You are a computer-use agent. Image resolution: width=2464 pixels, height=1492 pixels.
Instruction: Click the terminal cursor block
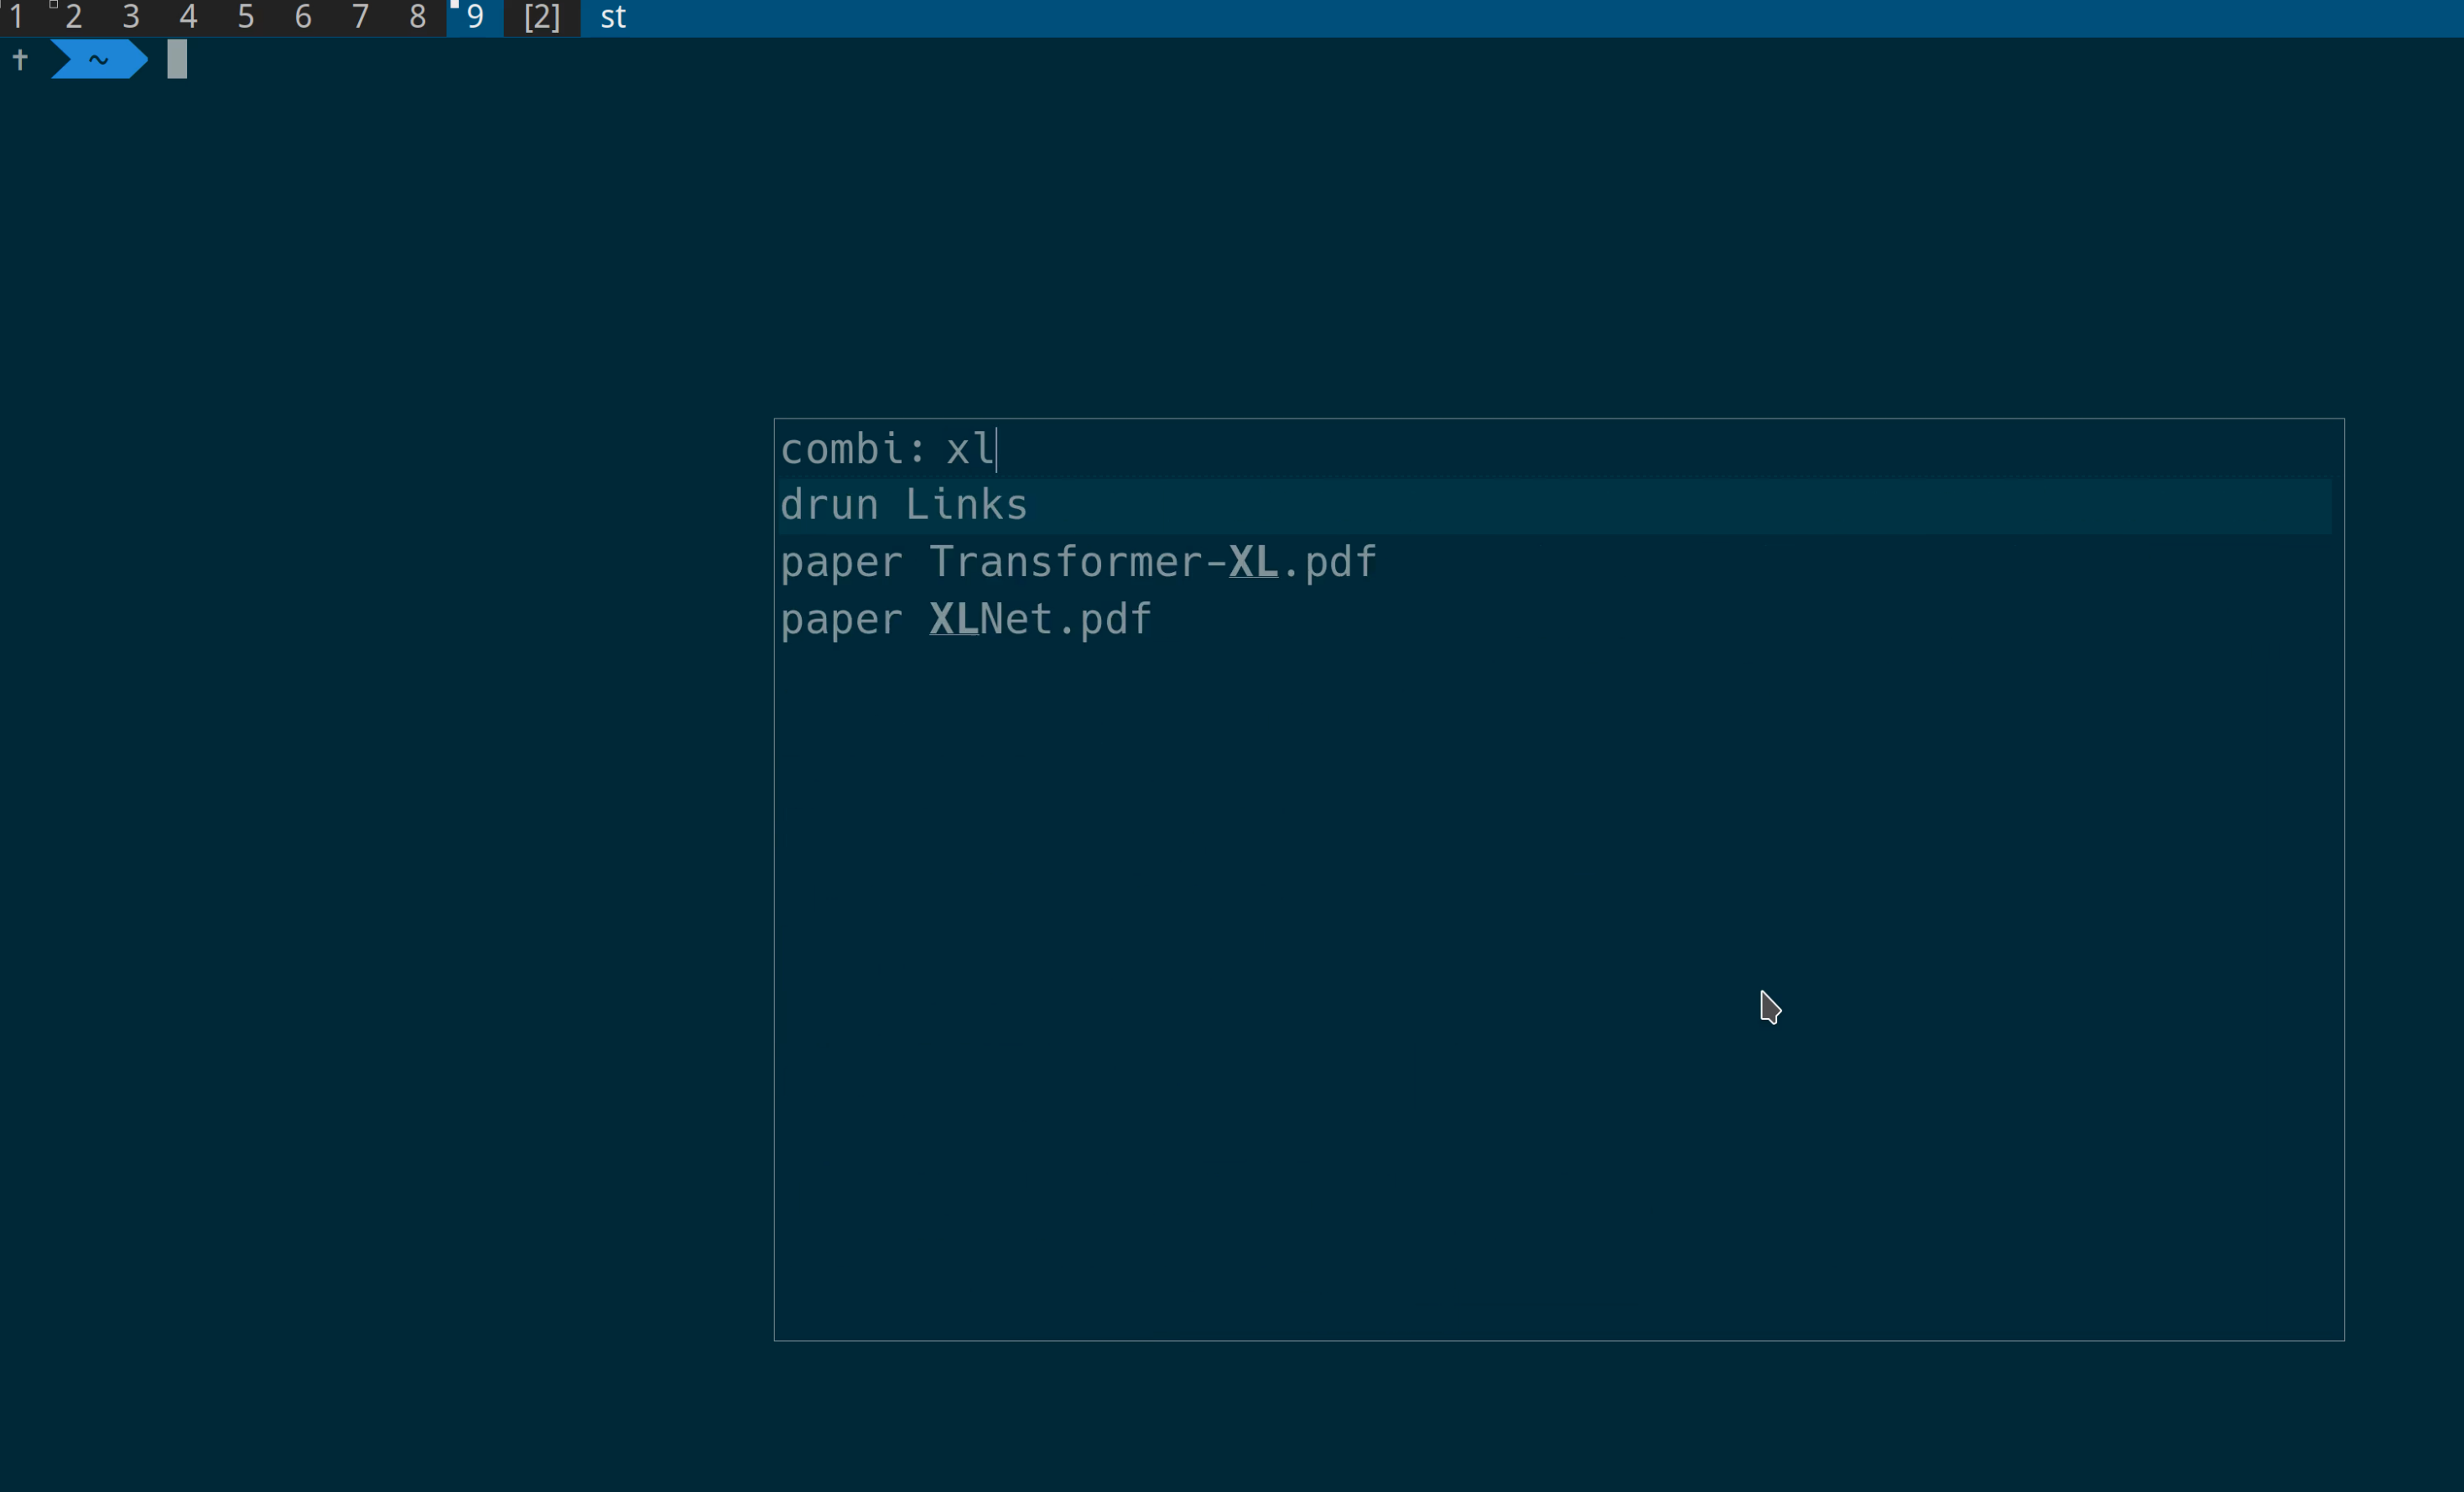[x=177, y=60]
